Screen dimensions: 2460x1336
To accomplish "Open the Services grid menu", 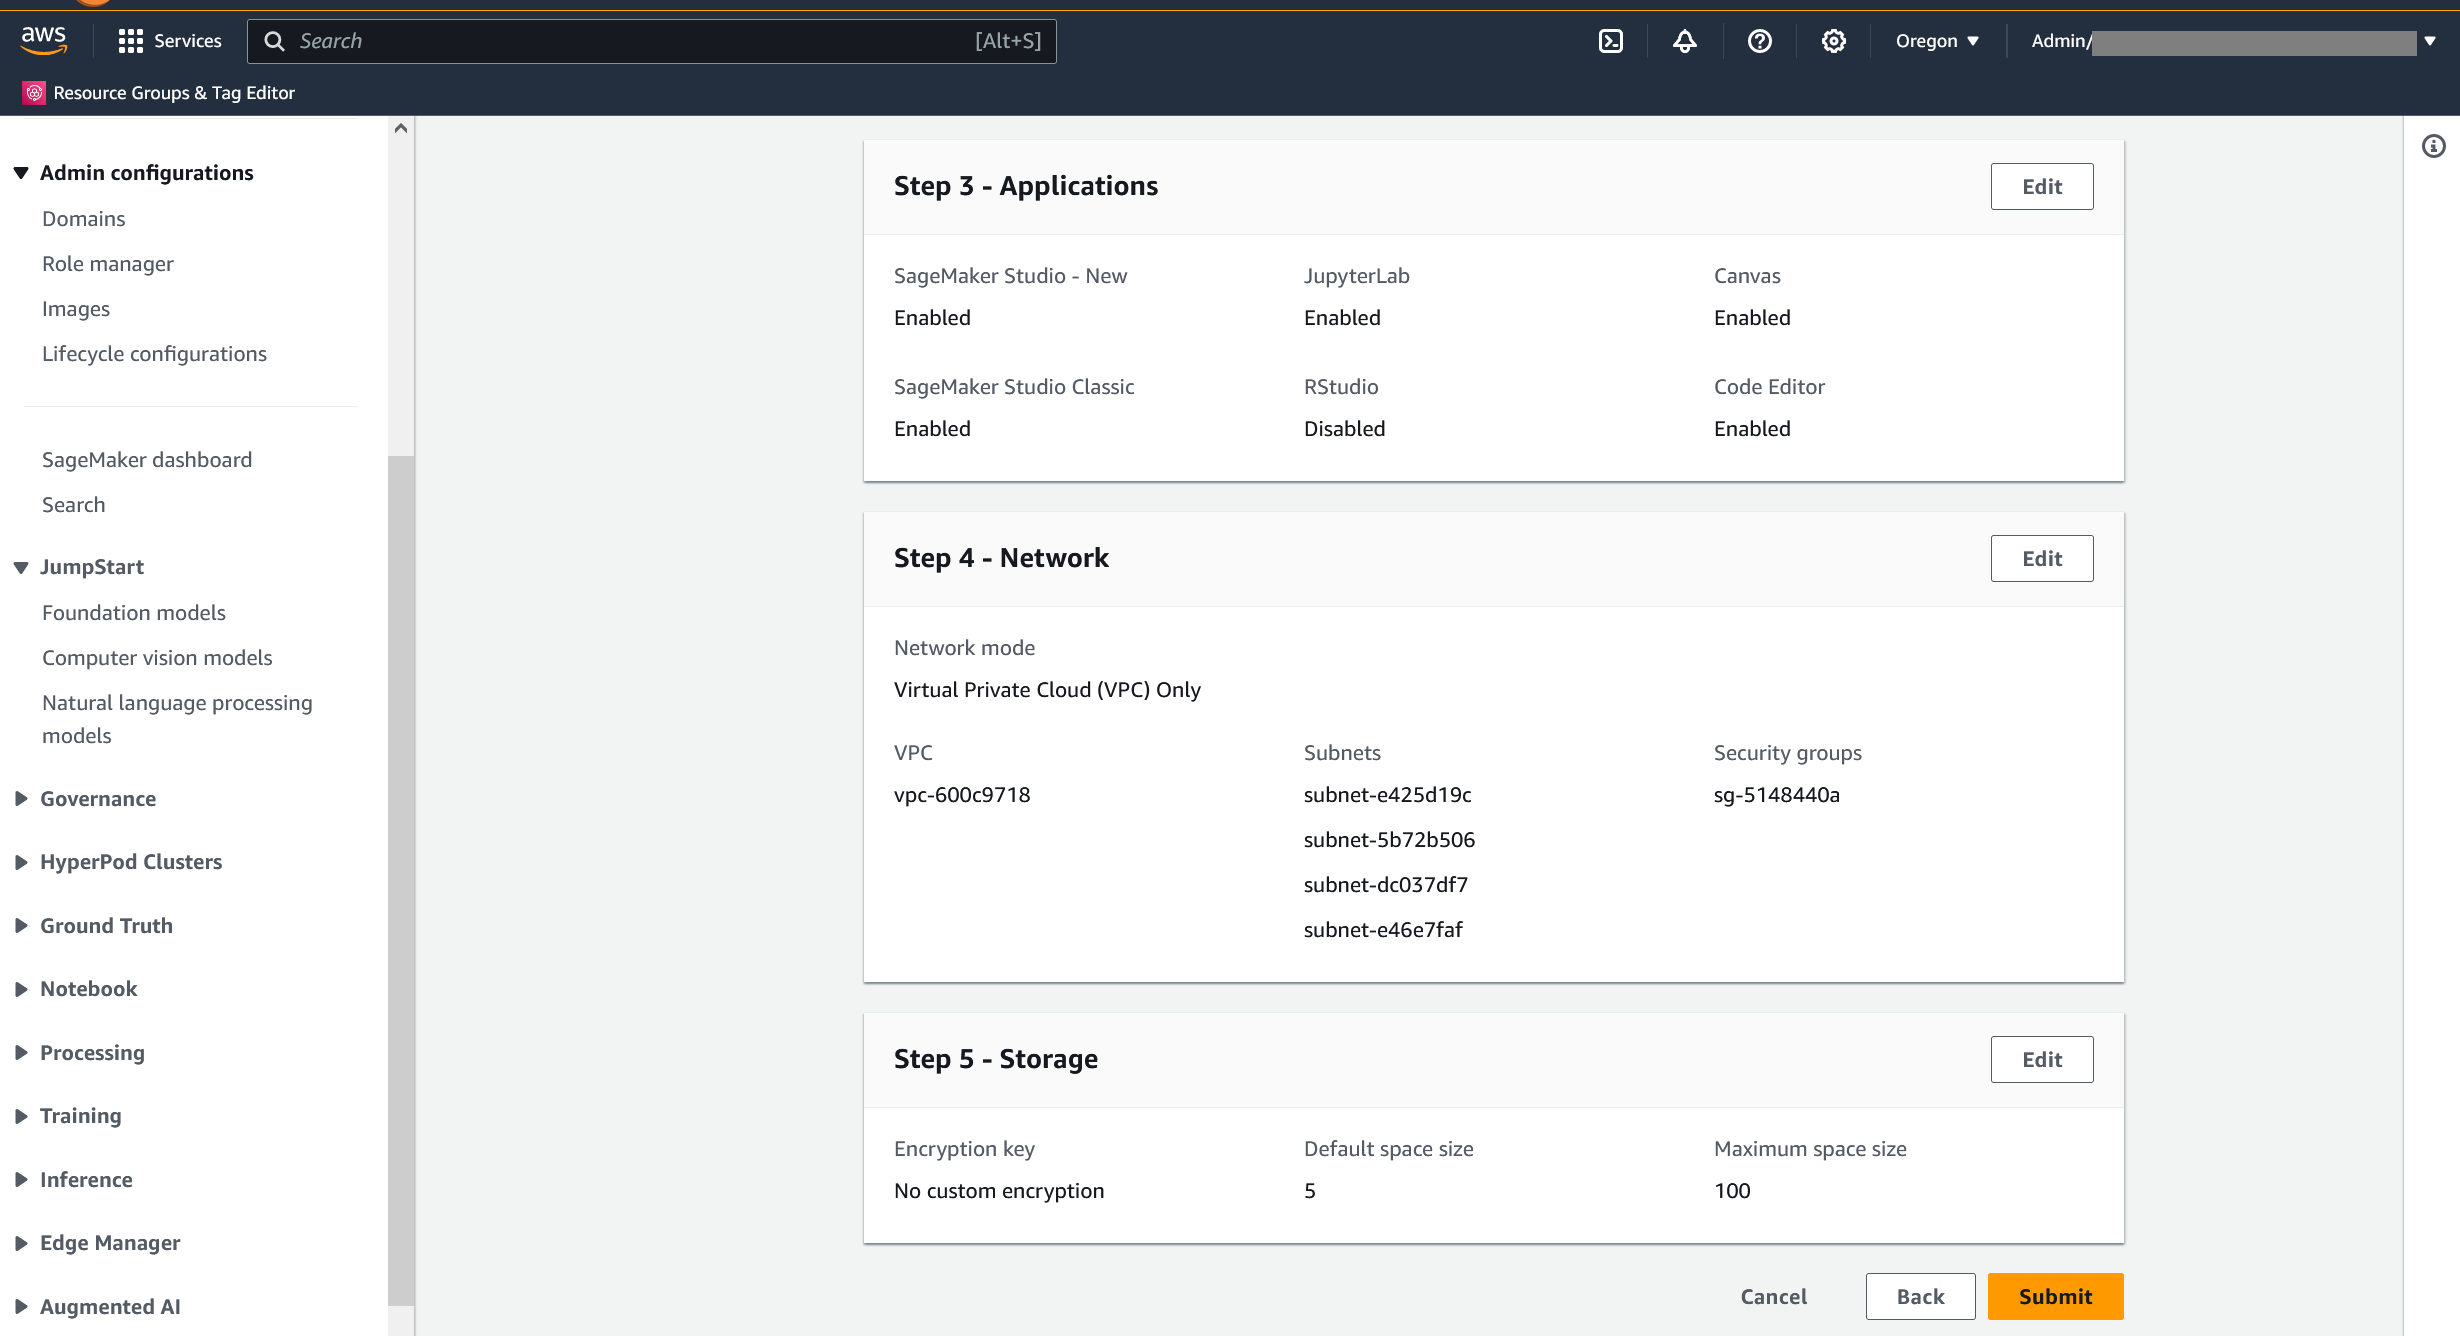I will tap(130, 41).
